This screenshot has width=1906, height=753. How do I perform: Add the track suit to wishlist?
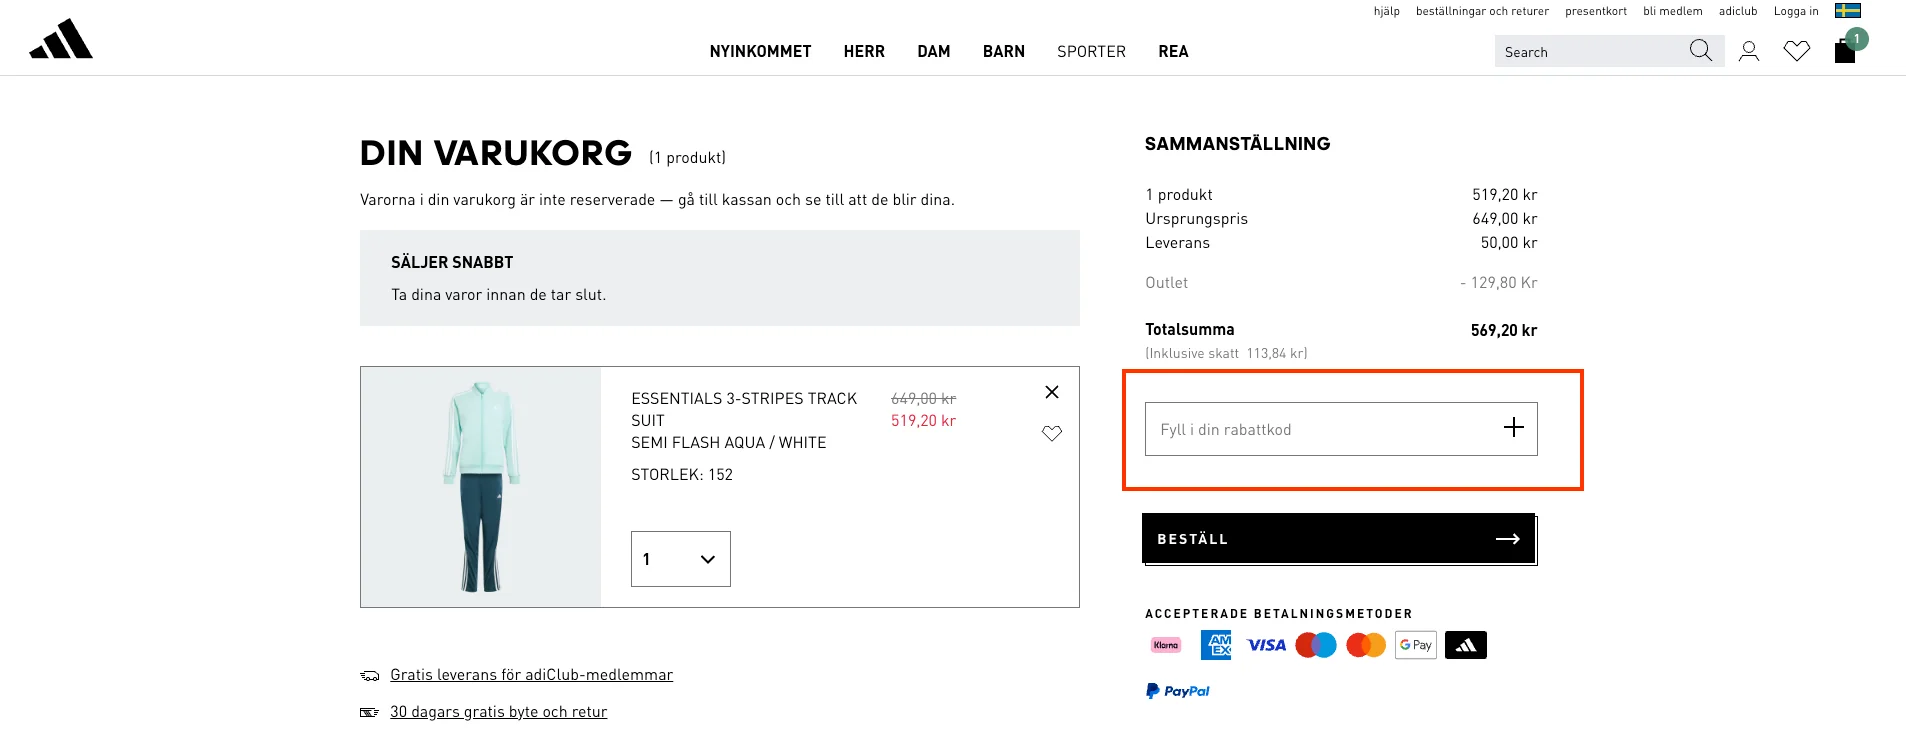1051,433
